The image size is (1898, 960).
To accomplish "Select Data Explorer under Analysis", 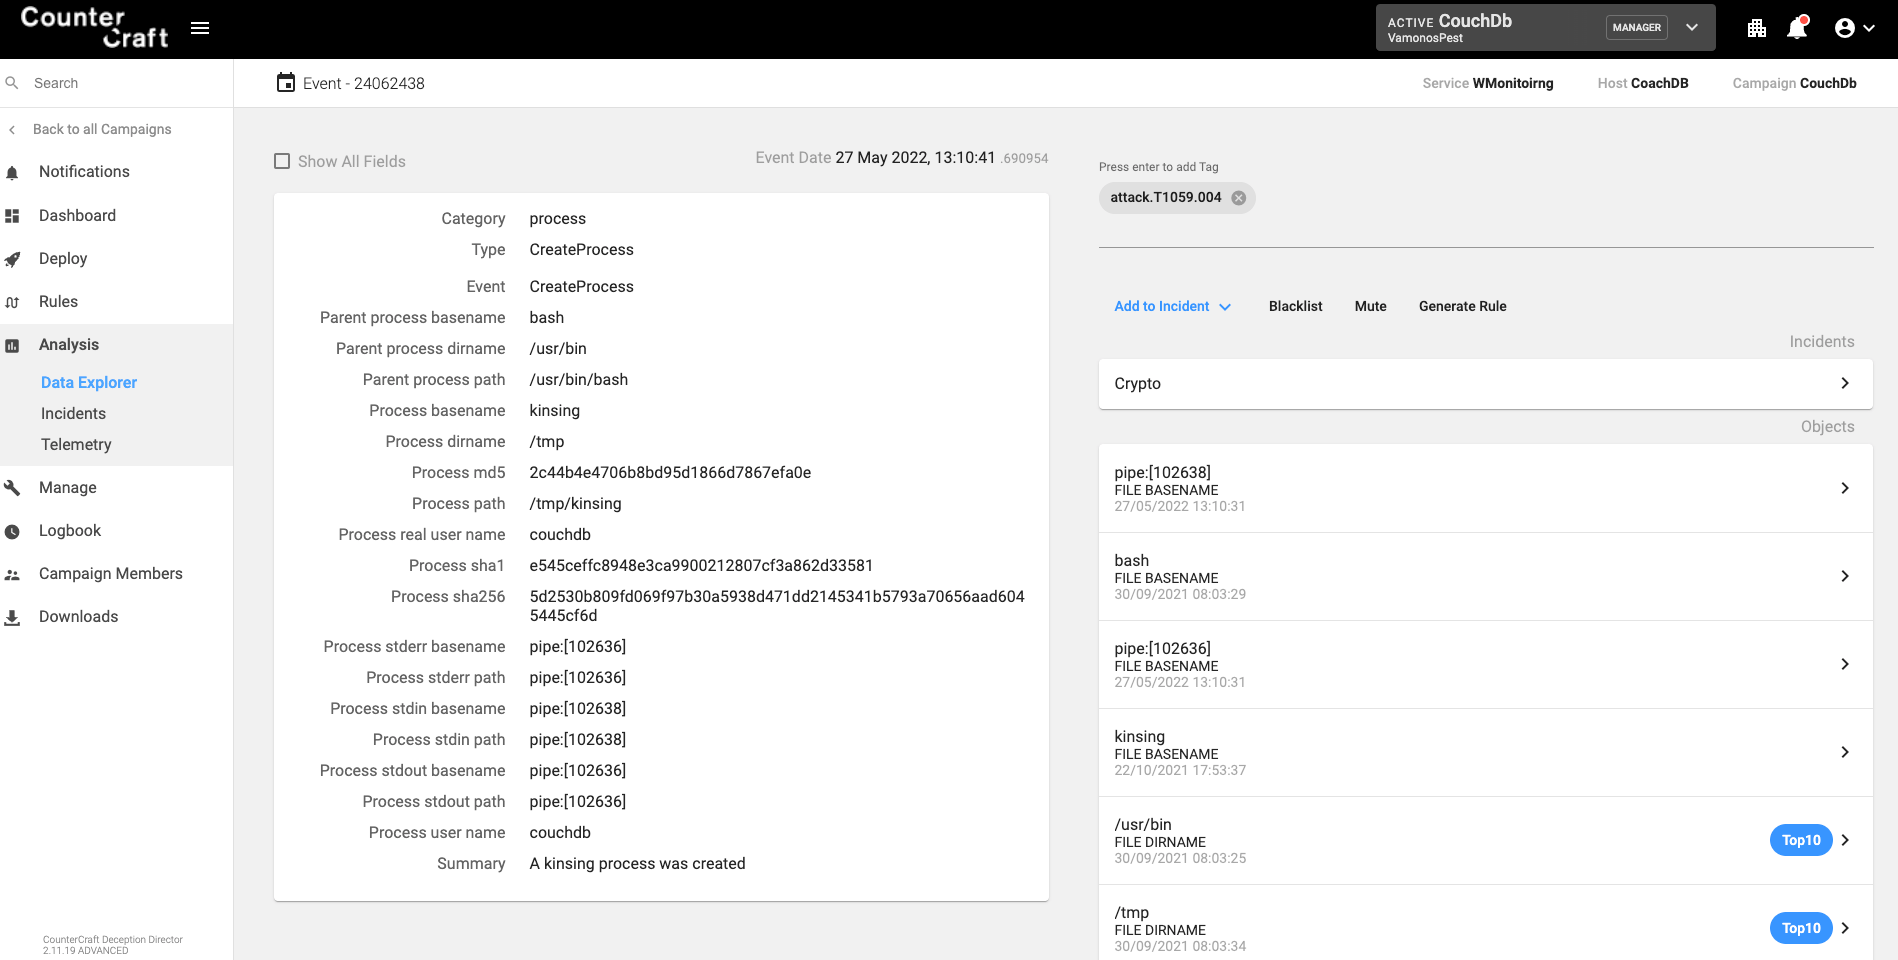I will (x=89, y=383).
